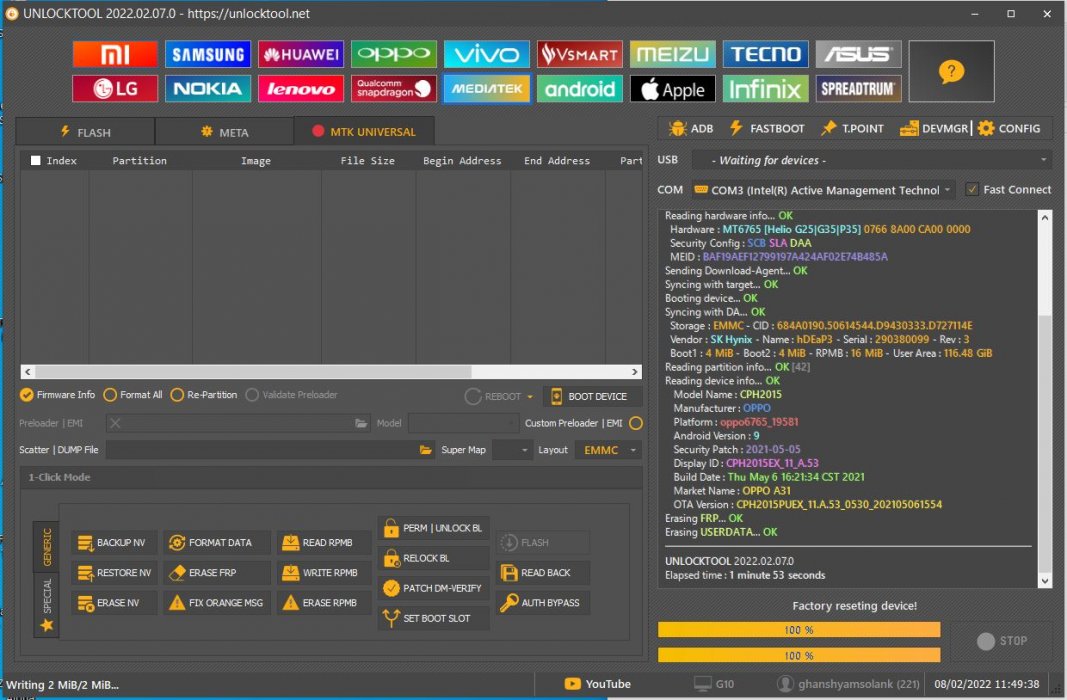Choose the Nokia brand tile
This screenshot has height=700, width=1067.
(x=208, y=88)
